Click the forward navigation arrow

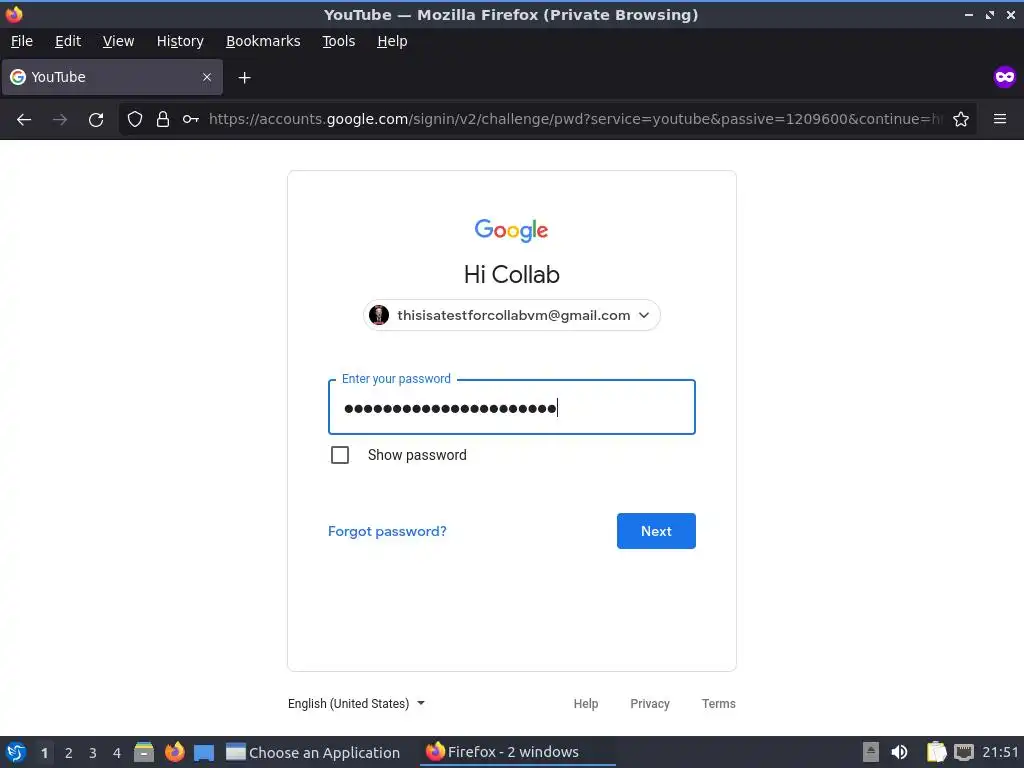[x=60, y=120]
